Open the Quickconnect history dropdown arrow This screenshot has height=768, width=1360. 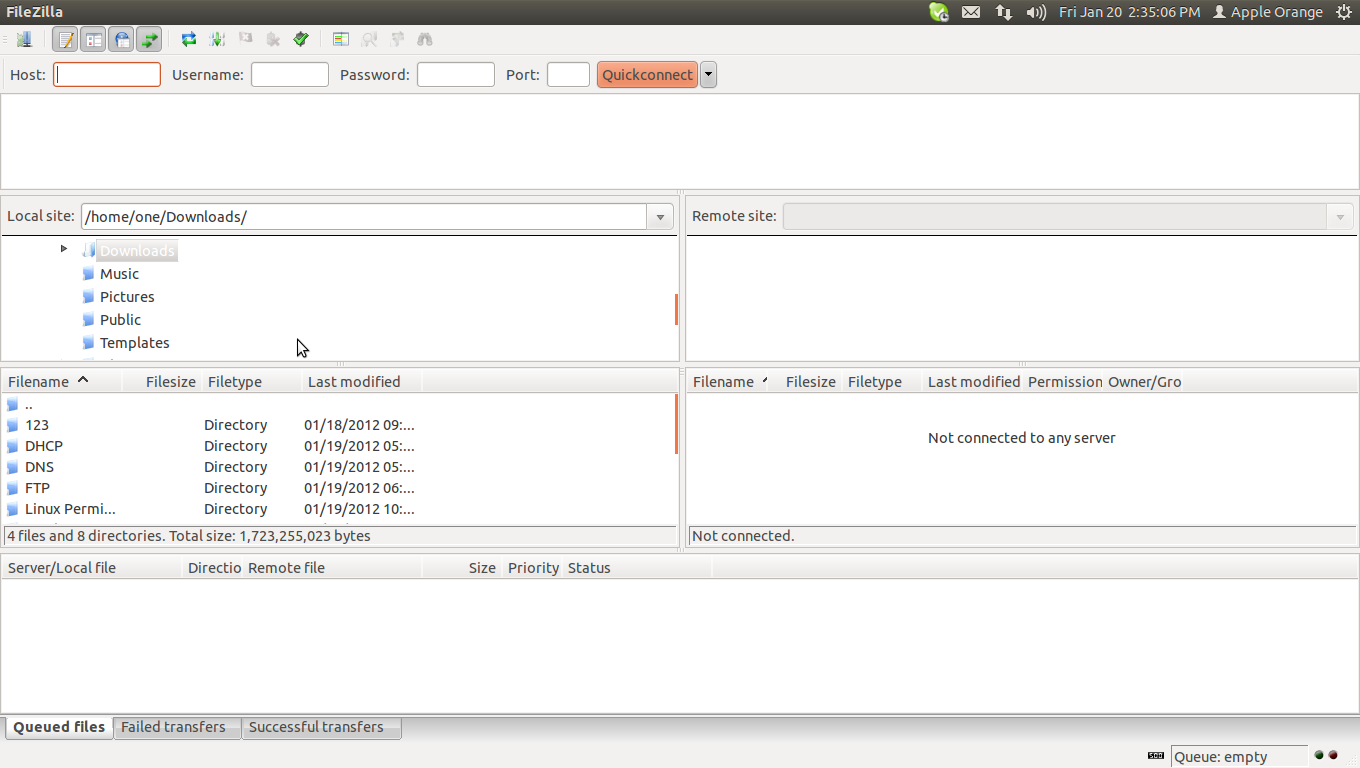coord(708,74)
